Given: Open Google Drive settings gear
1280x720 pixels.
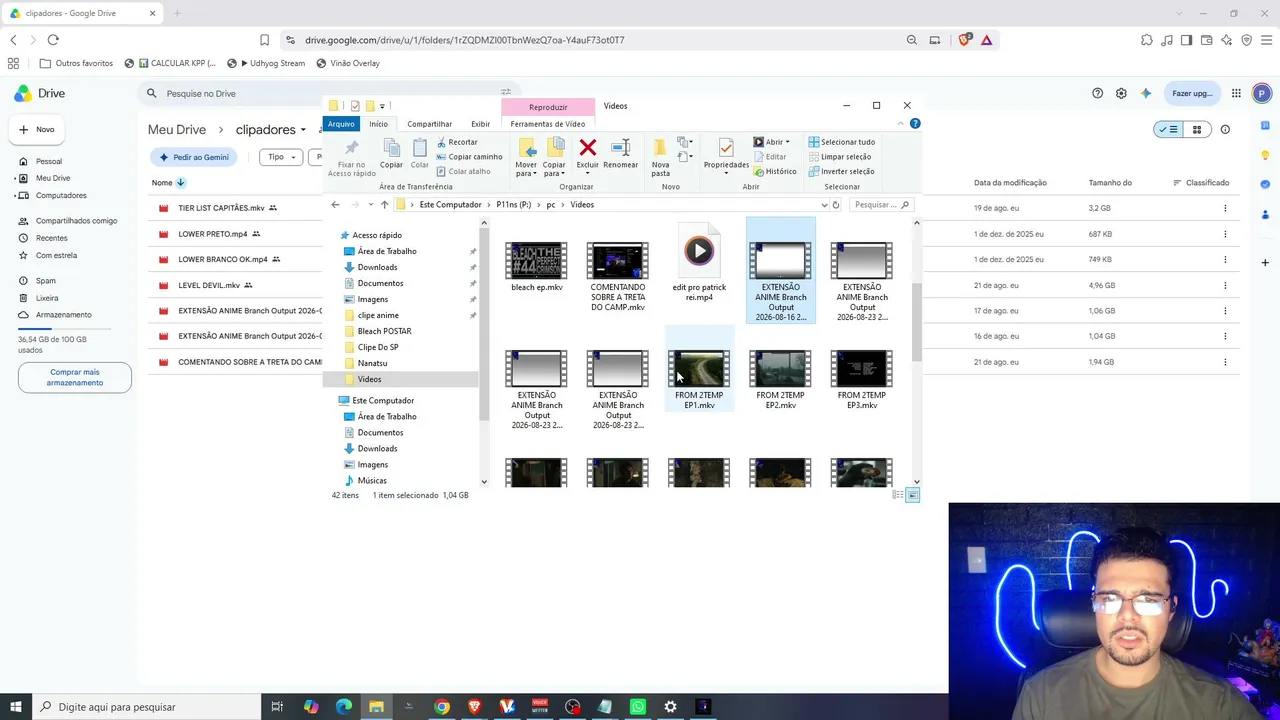Looking at the screenshot, I should tap(1121, 93).
